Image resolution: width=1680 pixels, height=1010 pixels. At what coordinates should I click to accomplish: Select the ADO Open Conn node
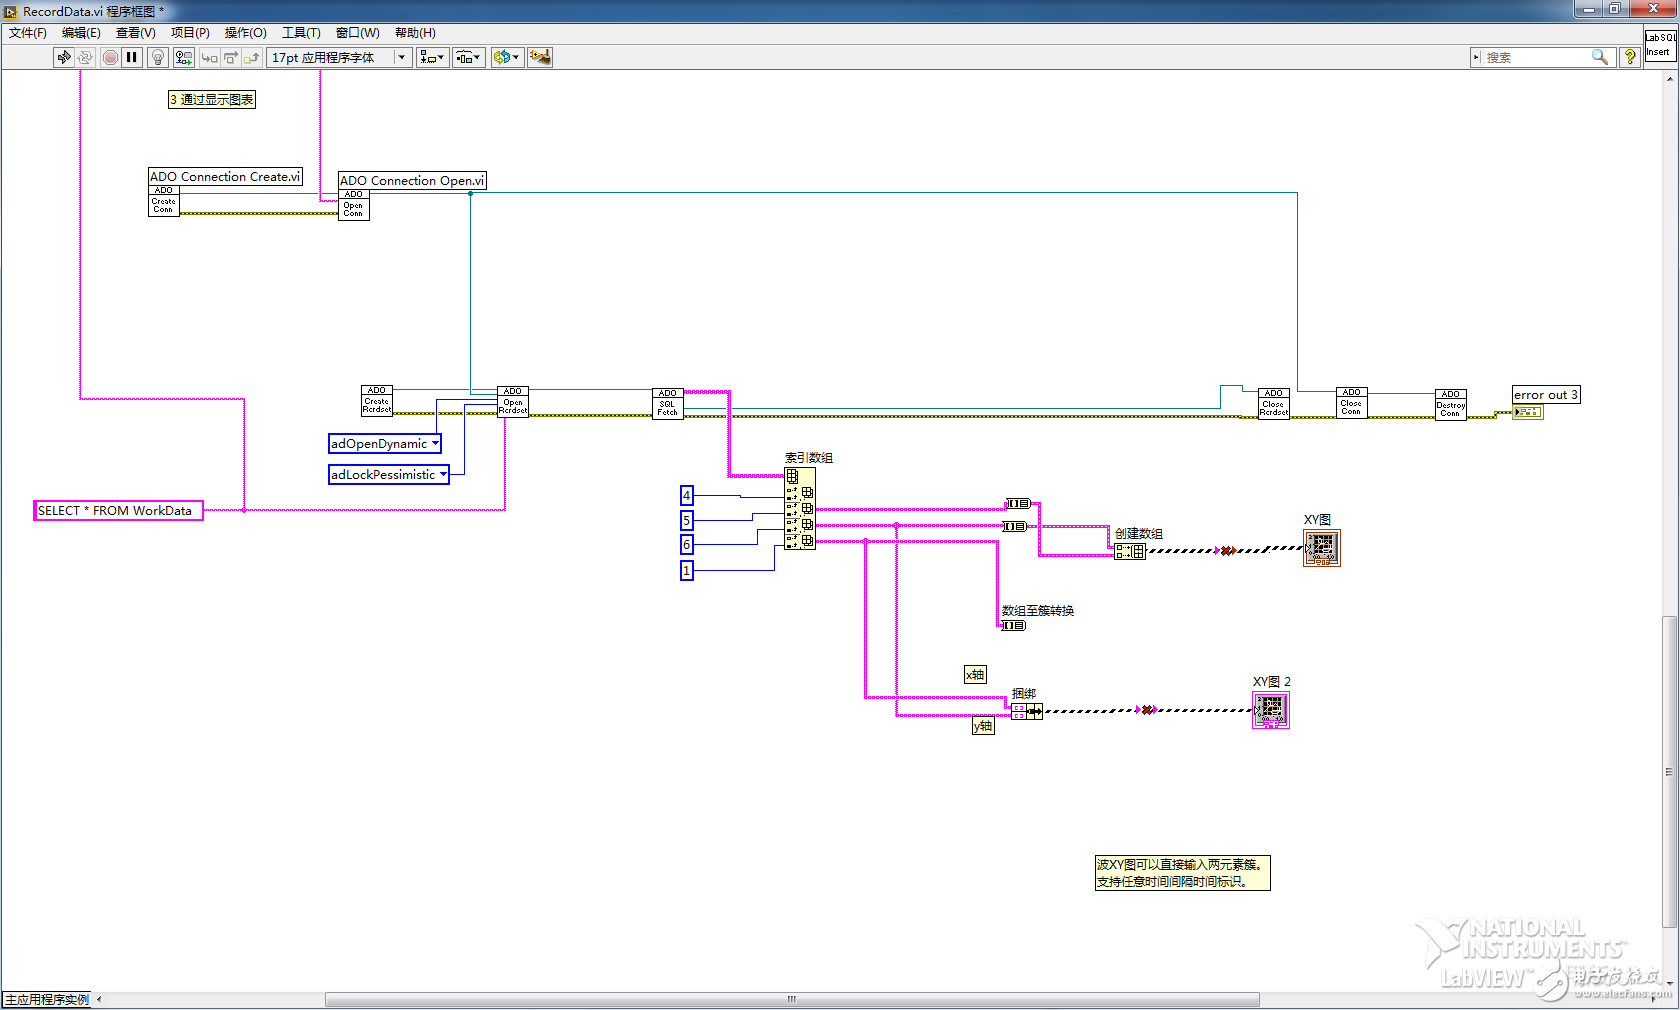354,204
